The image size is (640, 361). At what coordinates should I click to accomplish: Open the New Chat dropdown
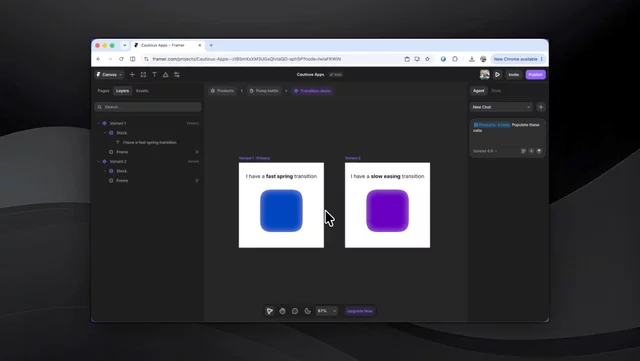point(501,107)
